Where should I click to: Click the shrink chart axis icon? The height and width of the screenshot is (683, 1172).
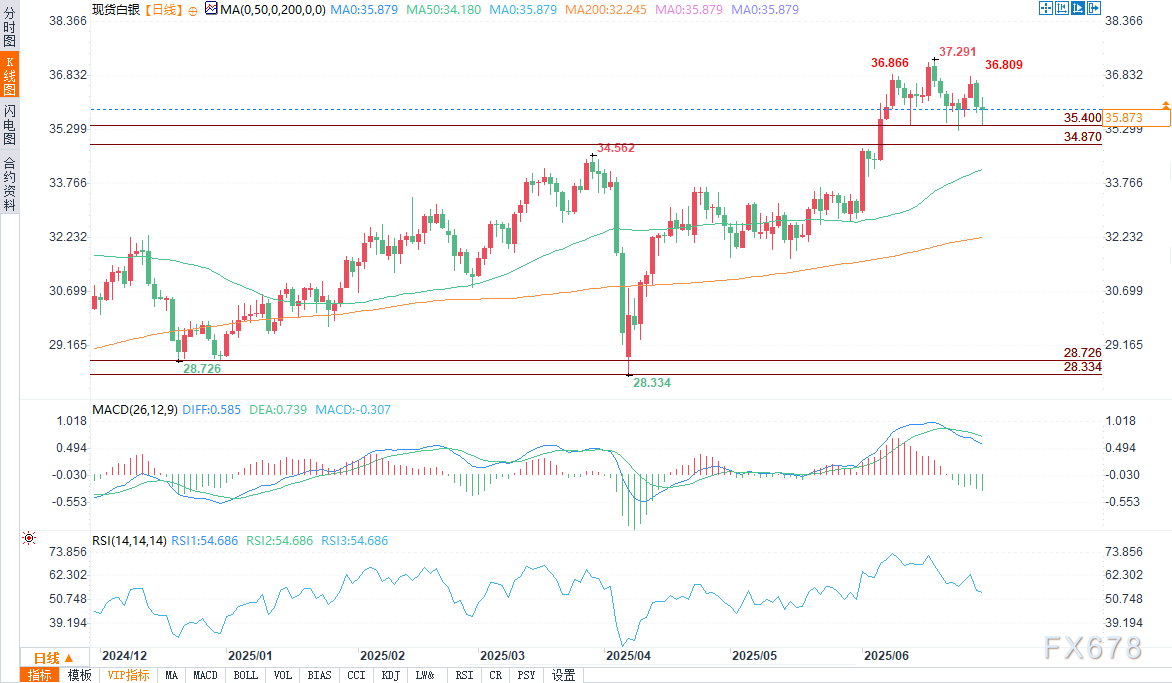tap(1061, 8)
